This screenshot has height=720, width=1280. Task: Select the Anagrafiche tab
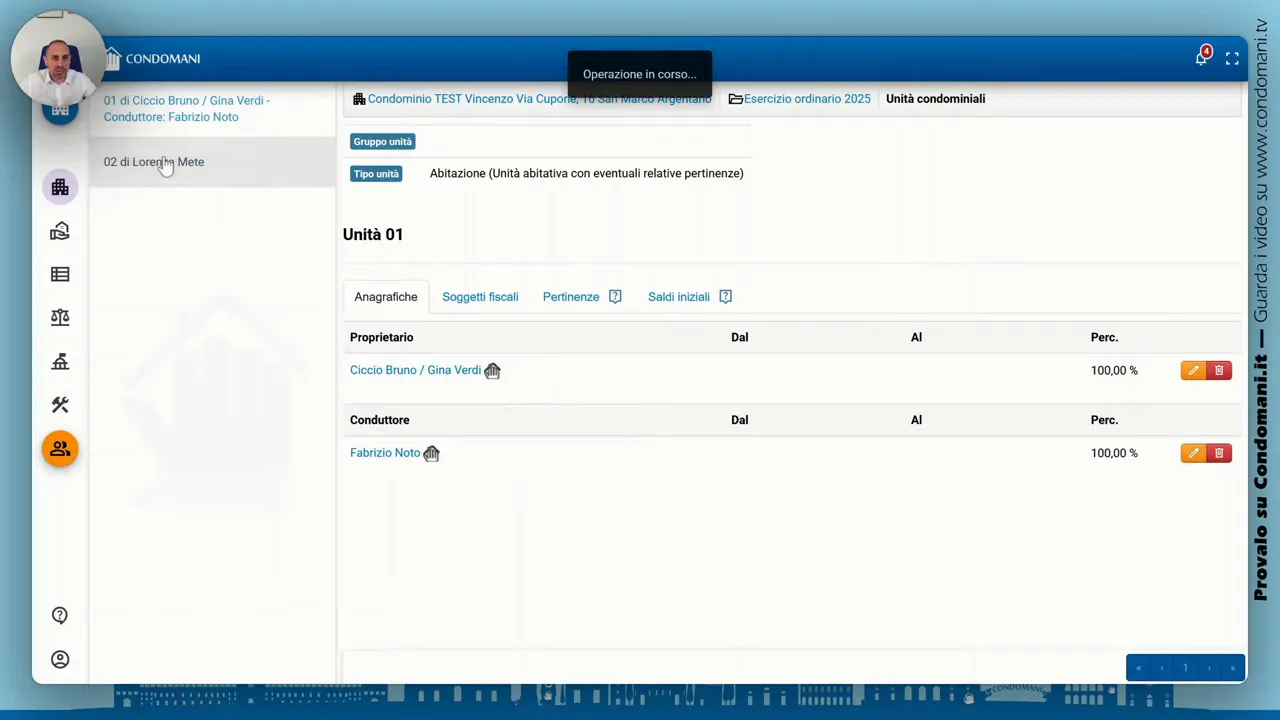pos(386,297)
